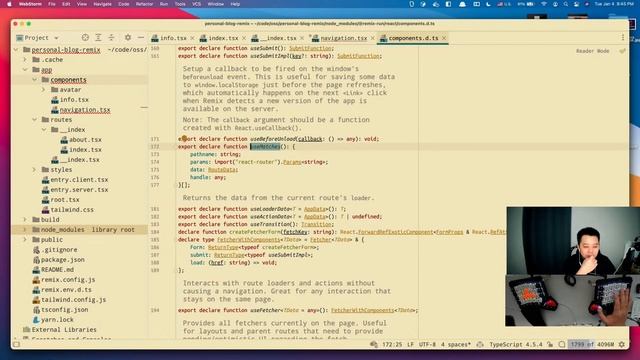The image size is (640, 360).
Task: Click the highlighted useMatches function name
Action: click(265, 147)
